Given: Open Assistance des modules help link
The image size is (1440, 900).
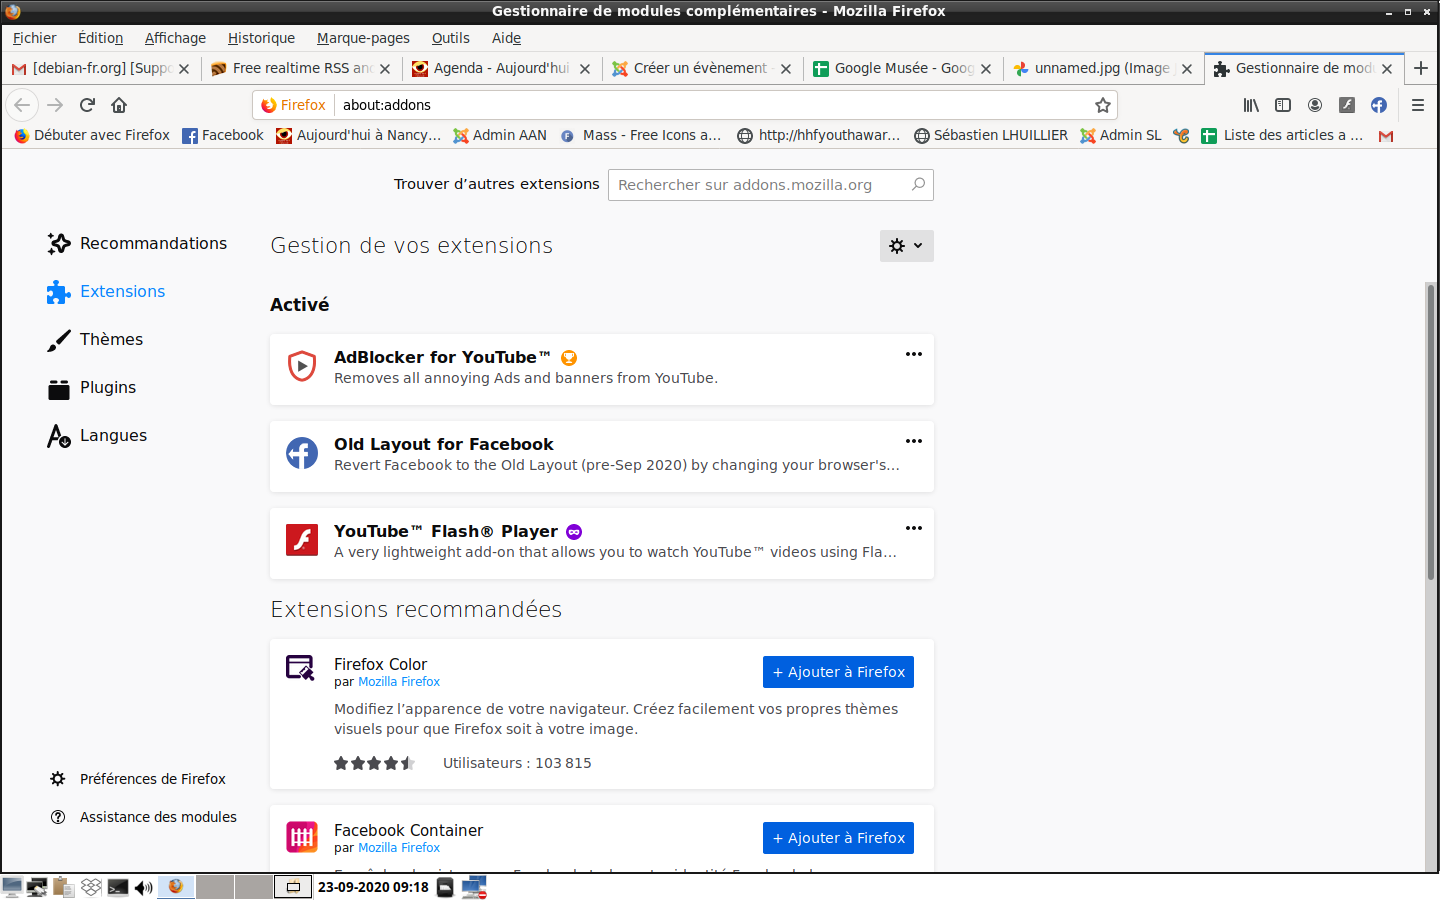Looking at the screenshot, I should 143,817.
